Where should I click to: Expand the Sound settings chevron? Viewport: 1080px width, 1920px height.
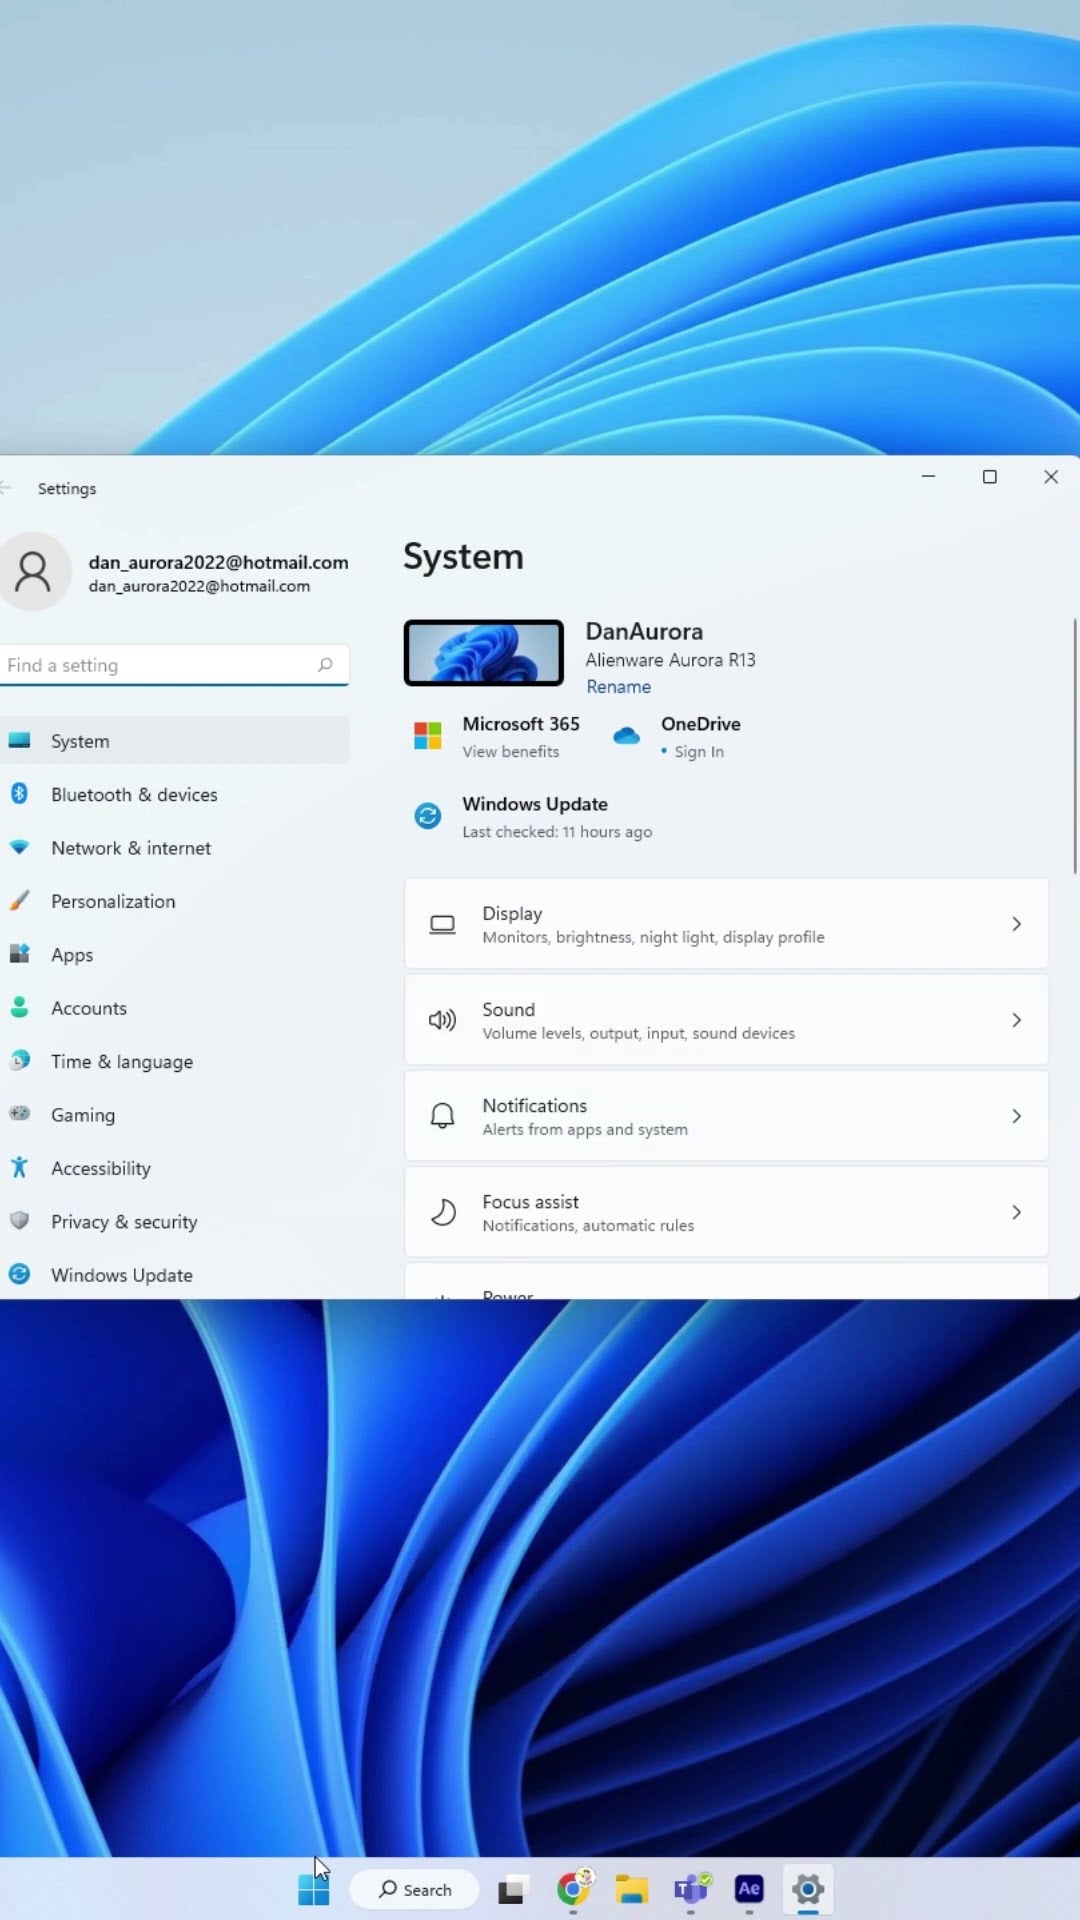click(1016, 1020)
